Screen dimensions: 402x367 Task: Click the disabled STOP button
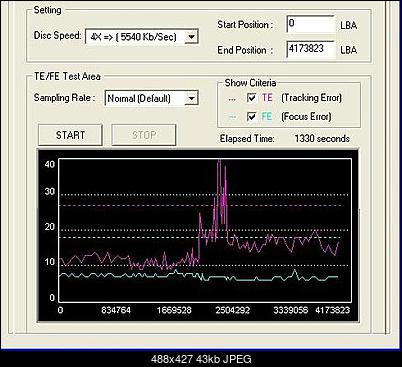[x=144, y=135]
